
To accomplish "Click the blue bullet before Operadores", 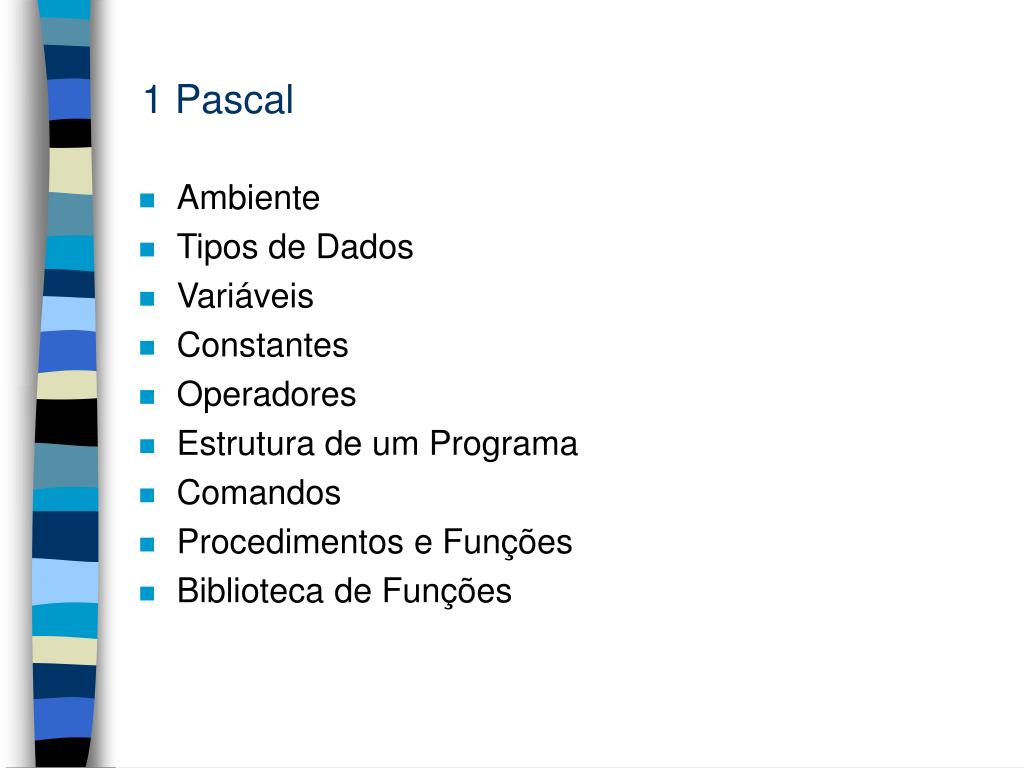I will pos(147,397).
